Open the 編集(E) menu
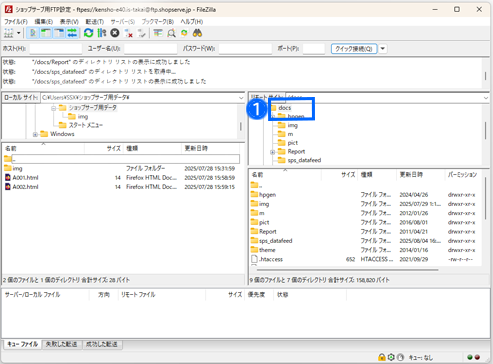 point(44,22)
